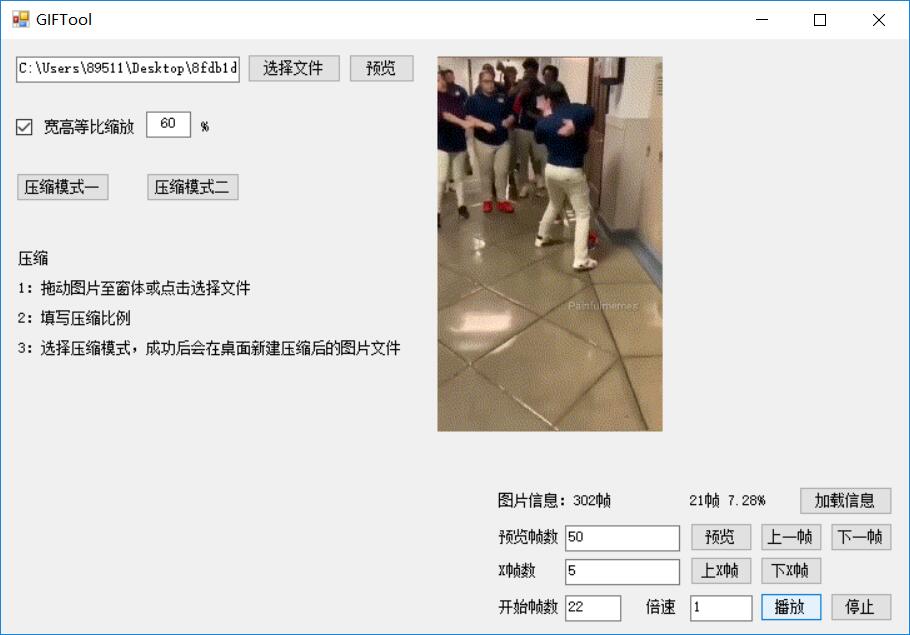The height and width of the screenshot is (635, 910).
Task: Click the X帧数 label
Action: pyautogui.click(x=517, y=571)
